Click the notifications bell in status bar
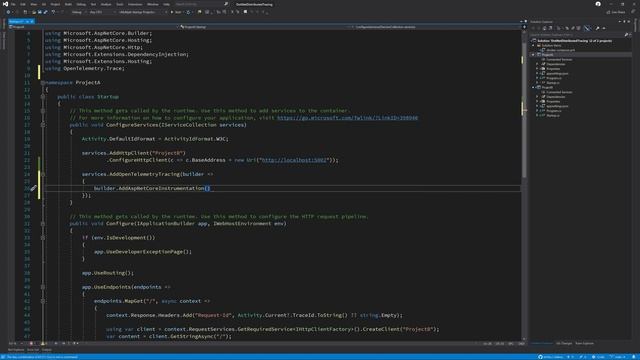640x360 pixels. 634,357
